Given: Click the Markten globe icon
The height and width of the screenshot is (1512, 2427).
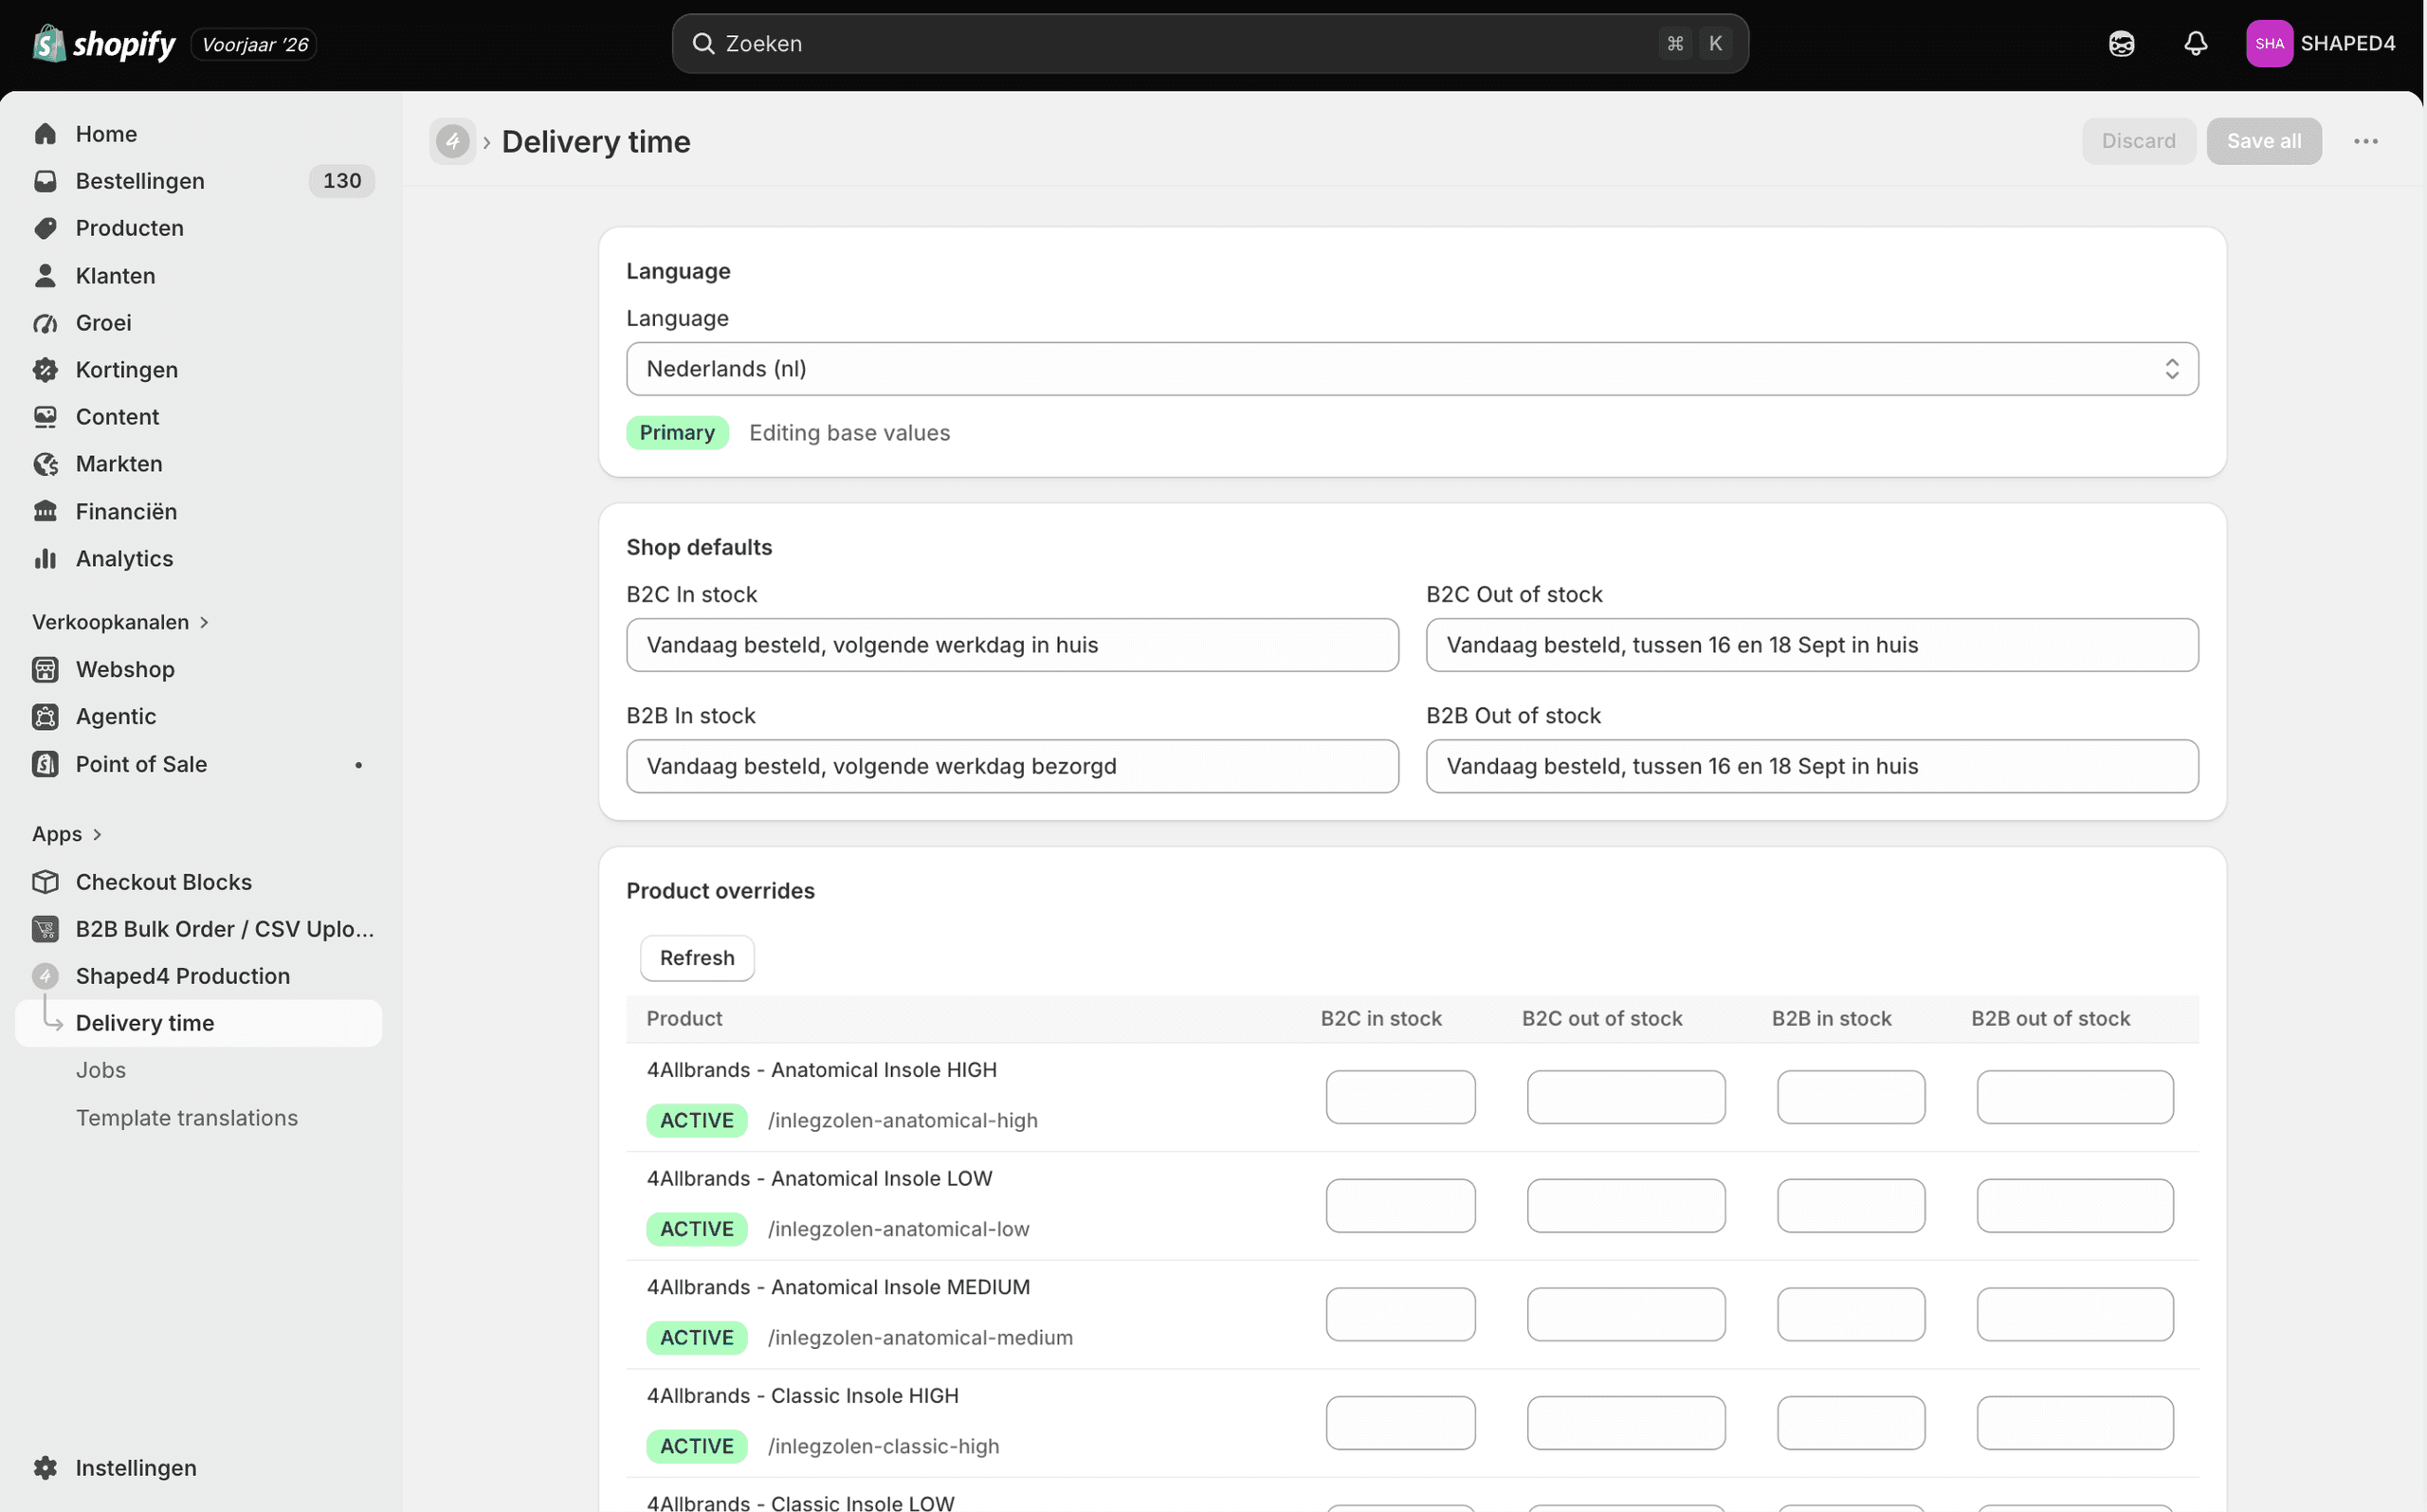Looking at the screenshot, I should coord(45,464).
